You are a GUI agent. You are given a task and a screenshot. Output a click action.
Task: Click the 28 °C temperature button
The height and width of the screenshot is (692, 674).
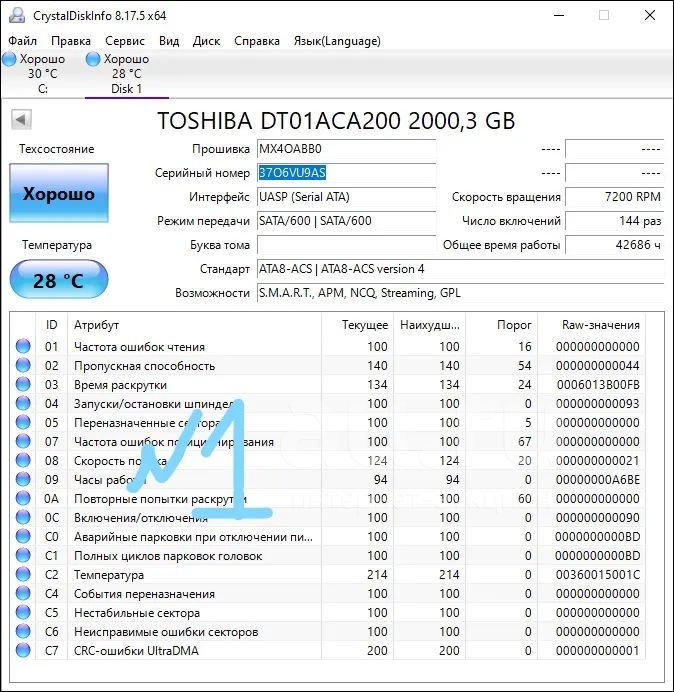(x=59, y=280)
